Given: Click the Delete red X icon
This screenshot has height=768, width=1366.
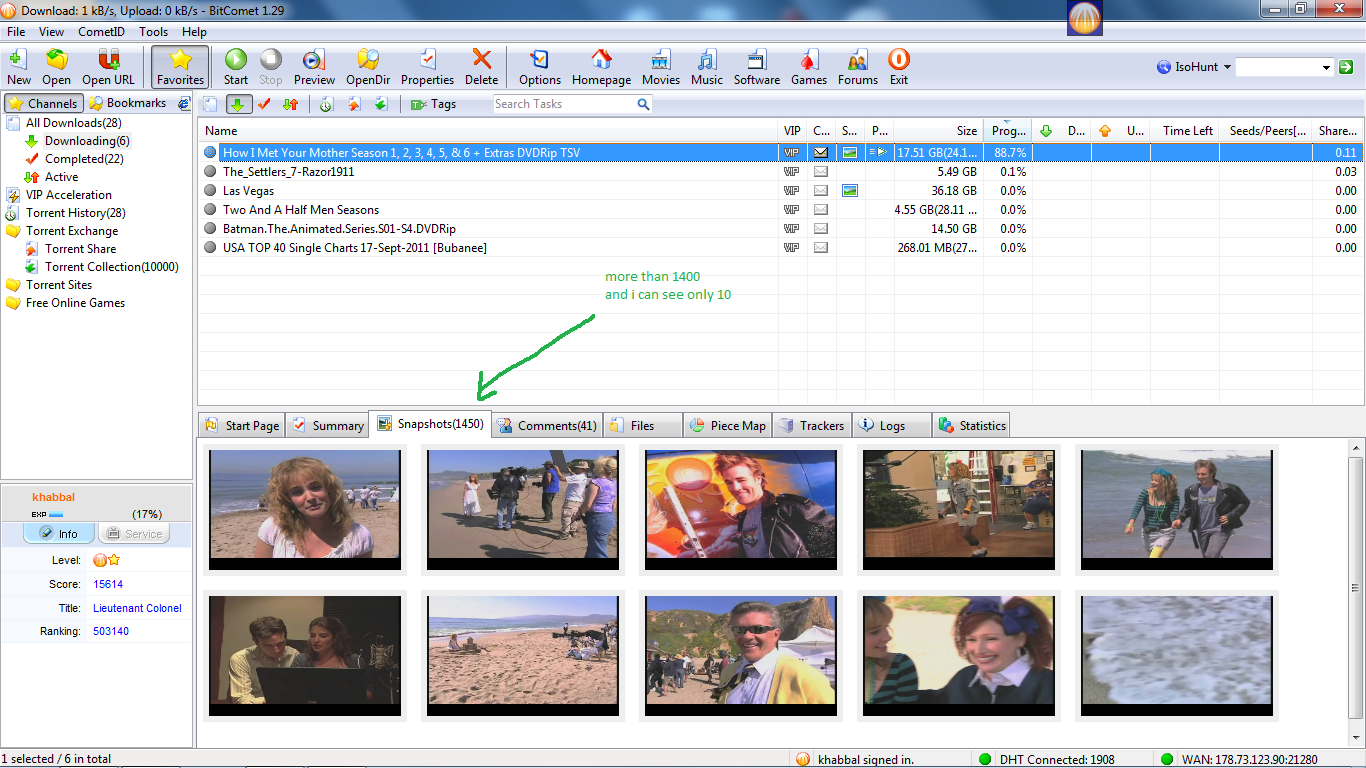Looking at the screenshot, I should click(481, 67).
